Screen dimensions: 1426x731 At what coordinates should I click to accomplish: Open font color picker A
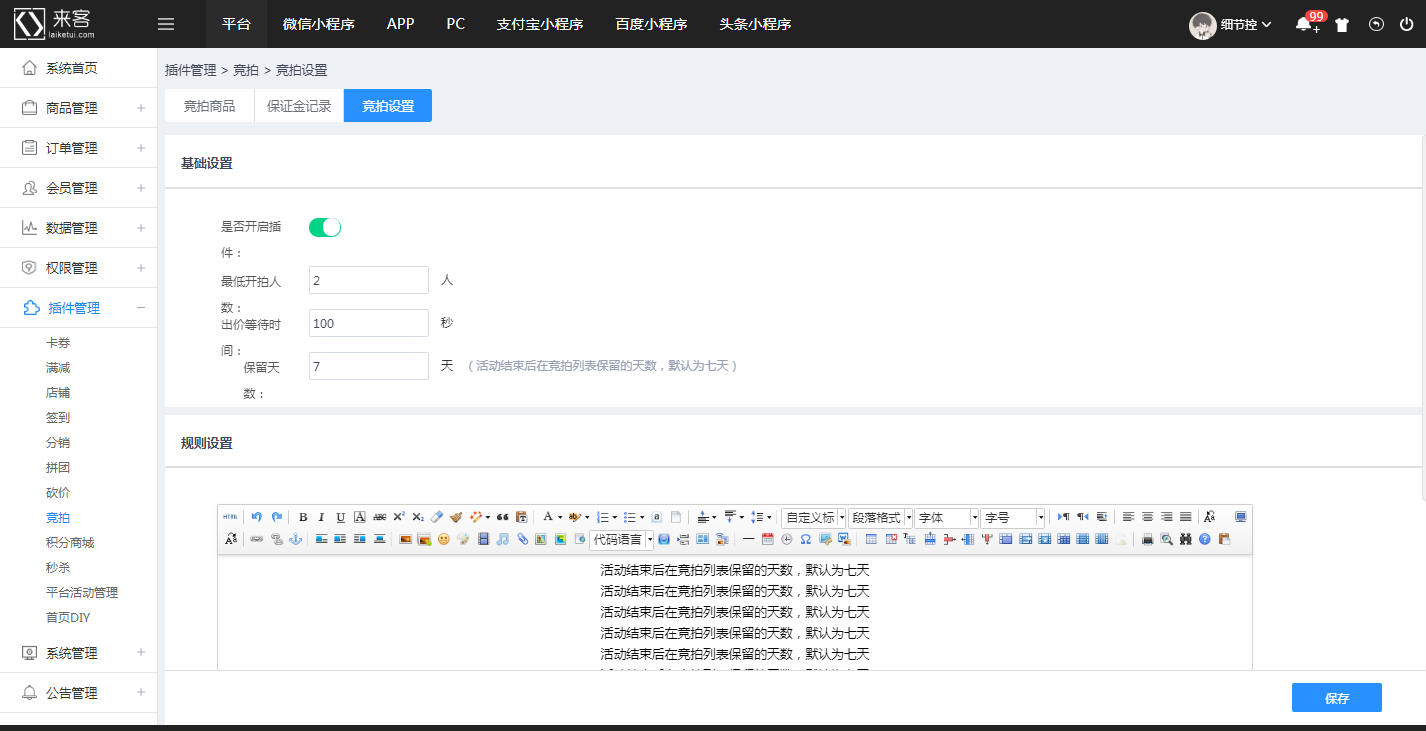pyautogui.click(x=549, y=517)
